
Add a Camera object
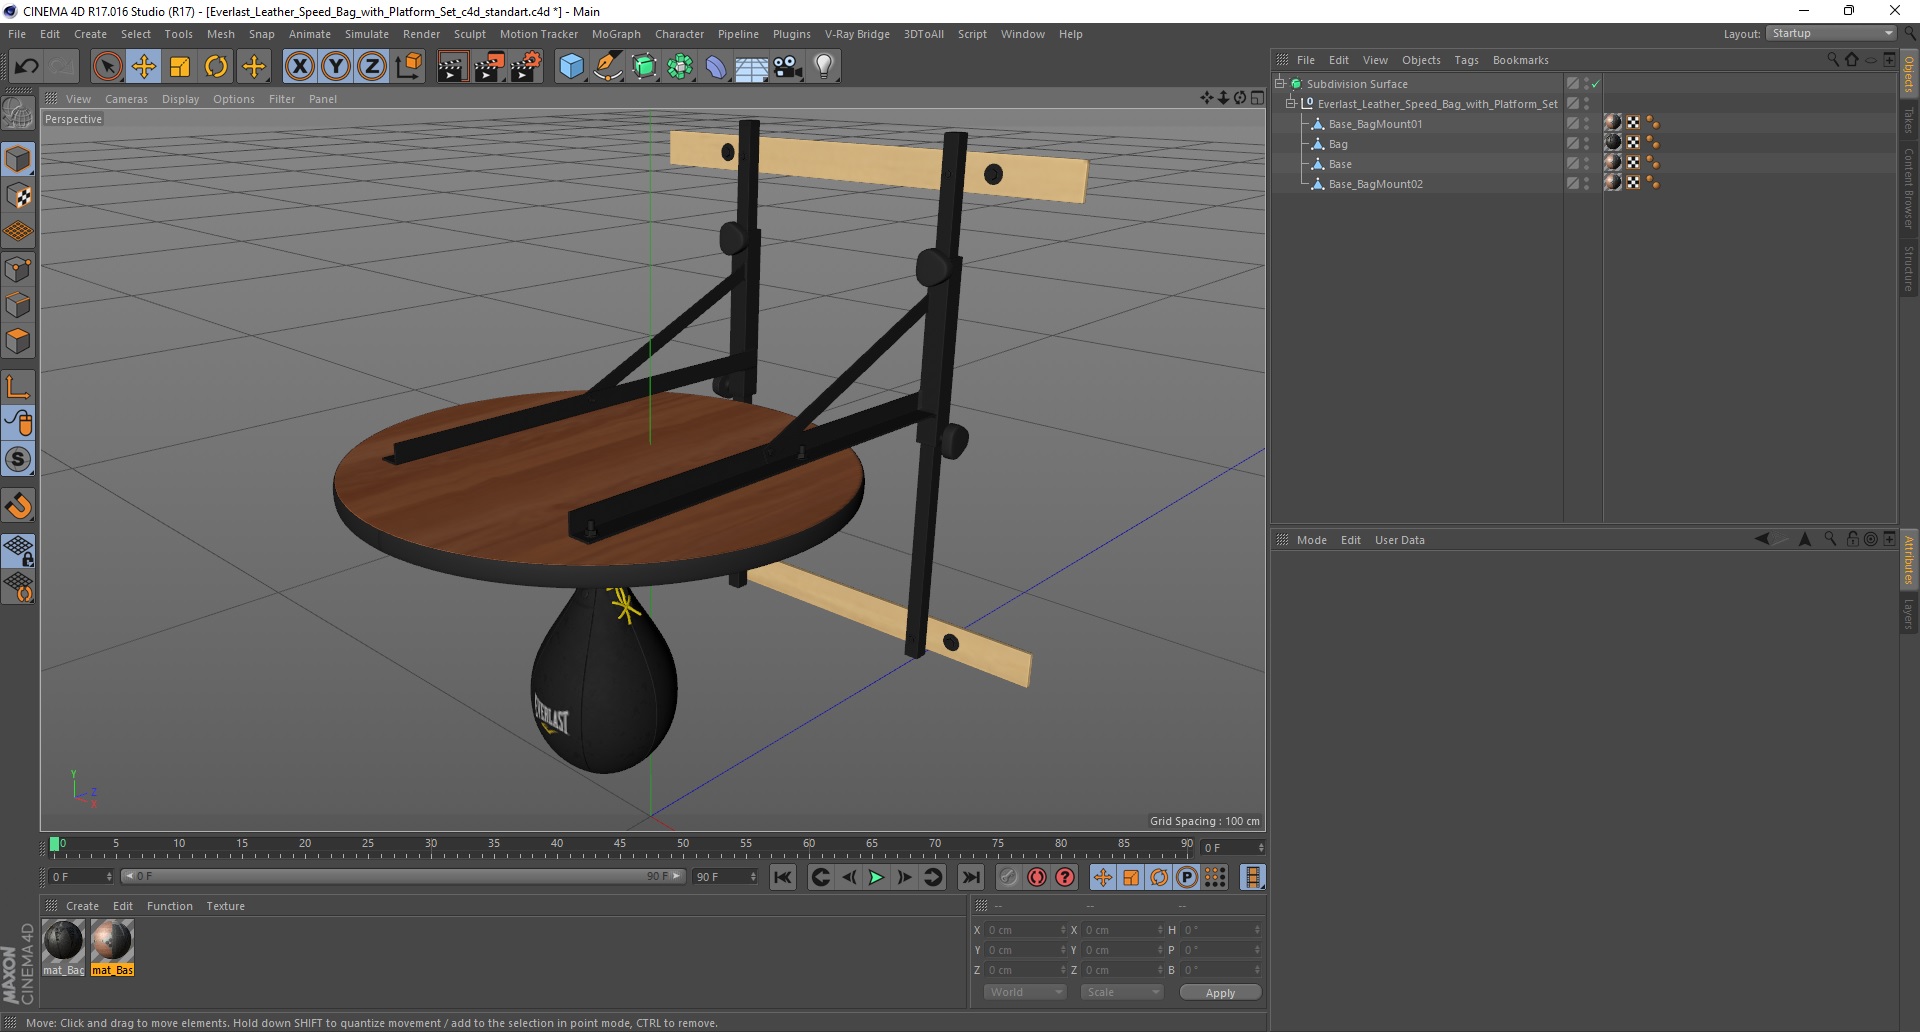coord(788,66)
